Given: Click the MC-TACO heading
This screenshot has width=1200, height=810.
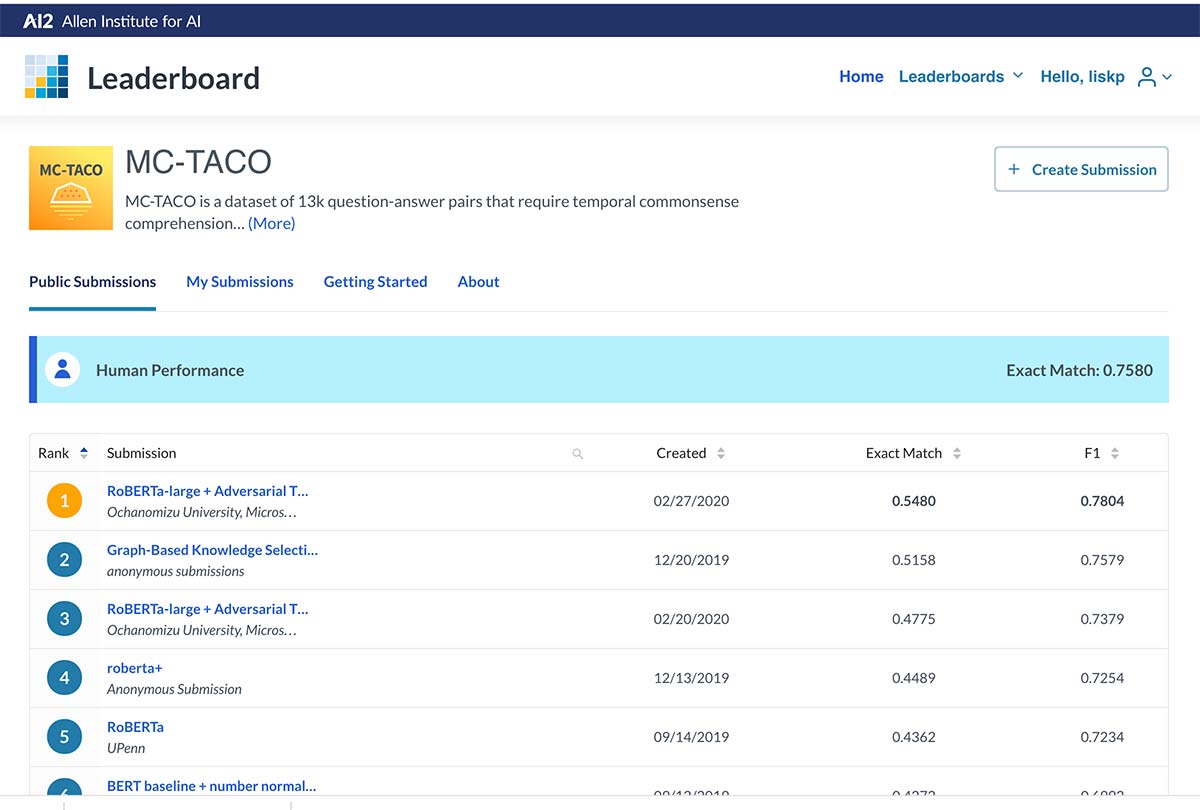Looking at the screenshot, I should point(198,162).
